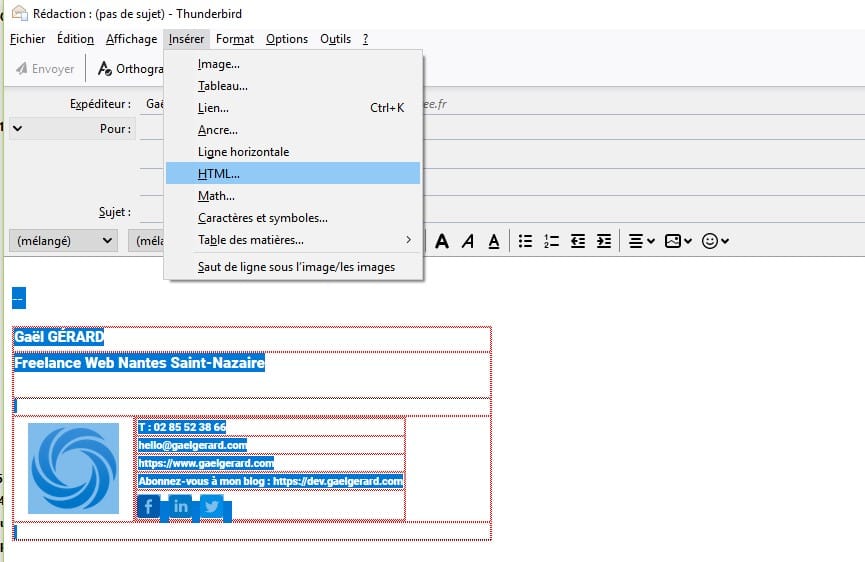Open the emoji smiley dropdown
This screenshot has width=865, height=562.
coord(715,241)
